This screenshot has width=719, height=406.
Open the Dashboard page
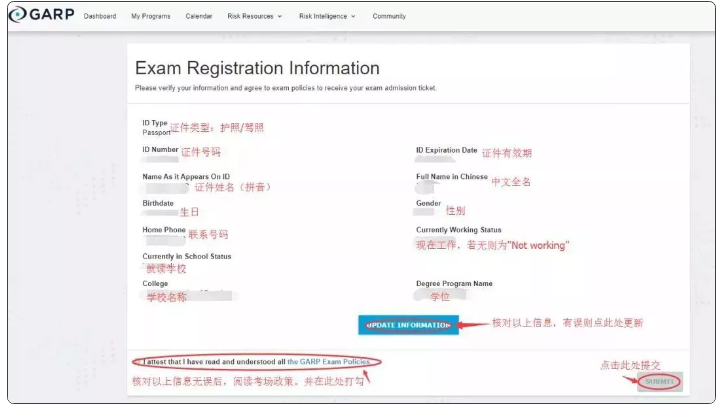click(100, 16)
